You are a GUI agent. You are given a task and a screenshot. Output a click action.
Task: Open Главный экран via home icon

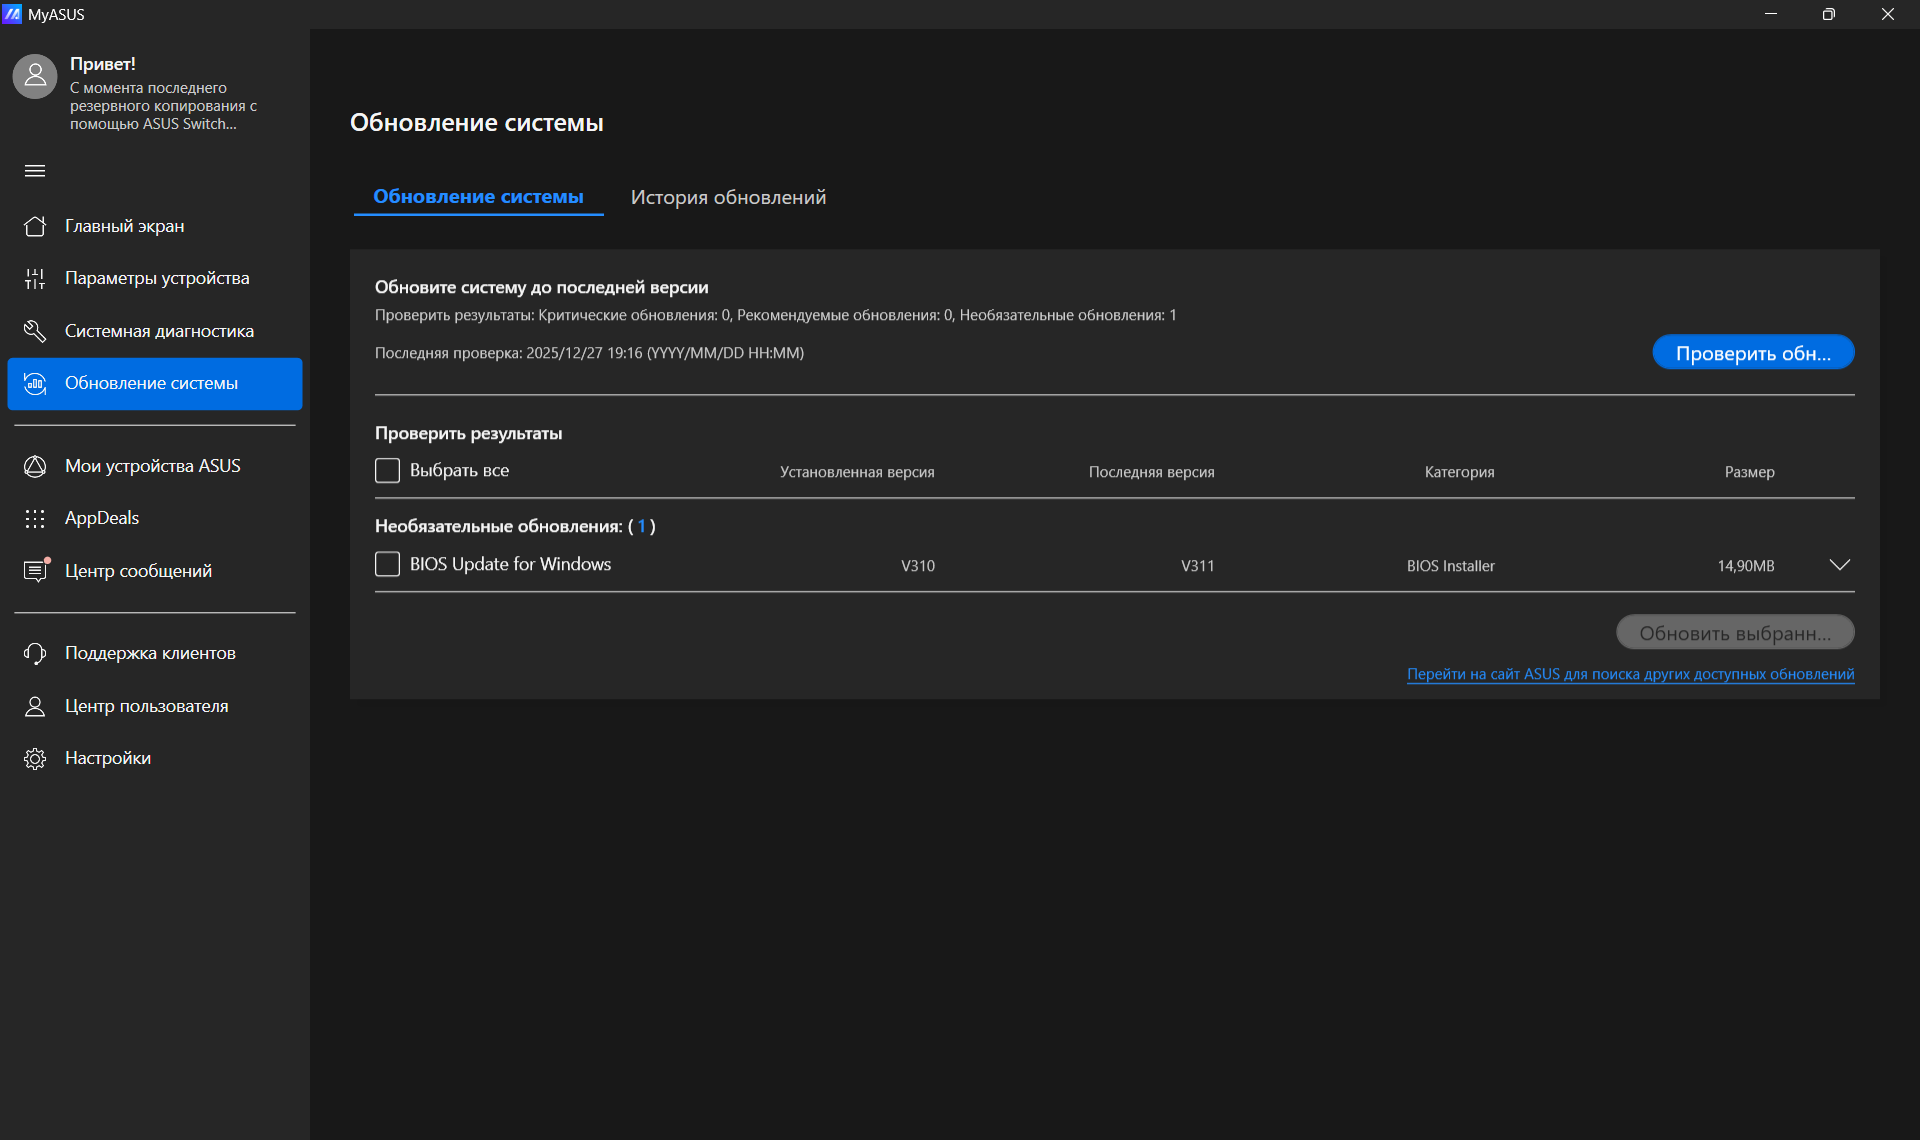(x=35, y=226)
